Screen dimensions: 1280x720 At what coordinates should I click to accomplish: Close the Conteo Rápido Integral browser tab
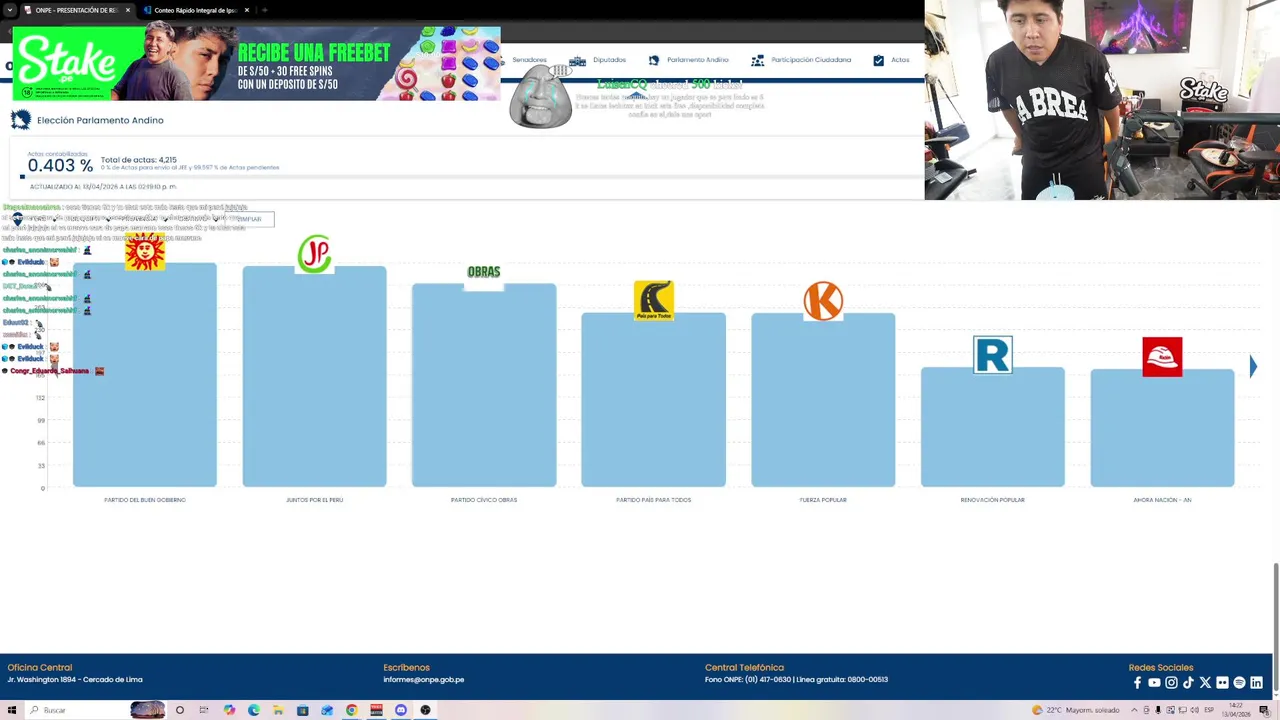[247, 10]
